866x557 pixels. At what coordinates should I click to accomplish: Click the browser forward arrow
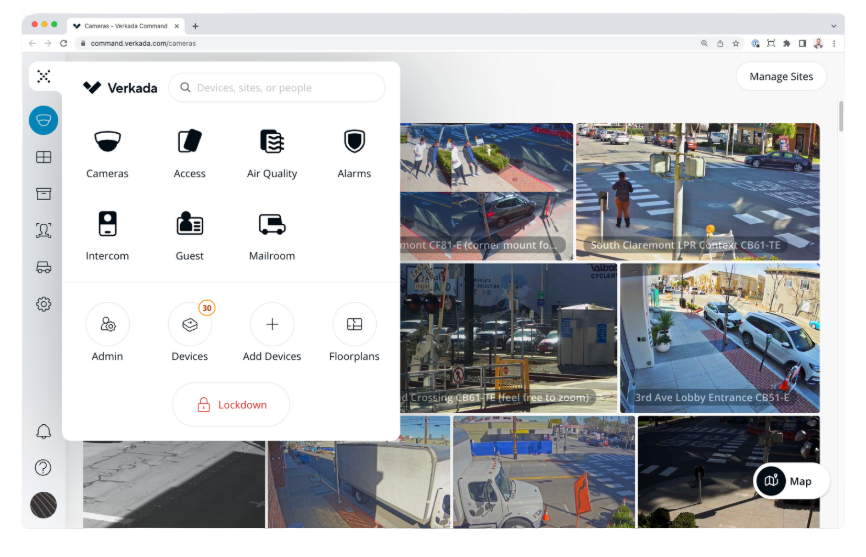point(48,43)
